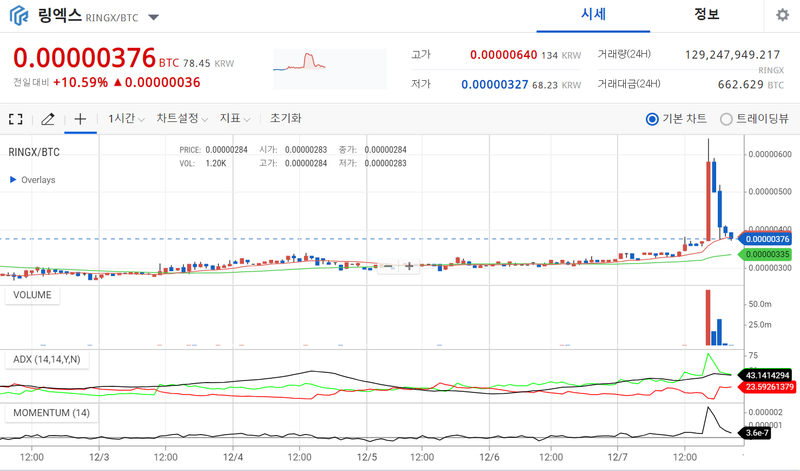The image size is (800, 471).
Task: Click the 3.6e-7 momentum value tag
Action: coord(756,433)
